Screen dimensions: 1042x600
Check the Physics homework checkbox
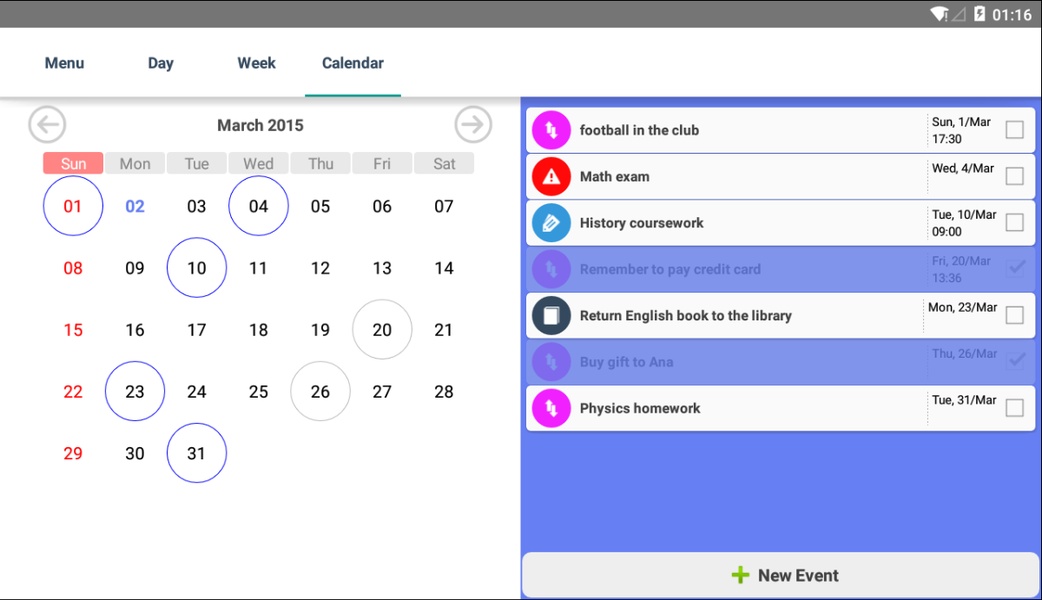(x=1015, y=407)
